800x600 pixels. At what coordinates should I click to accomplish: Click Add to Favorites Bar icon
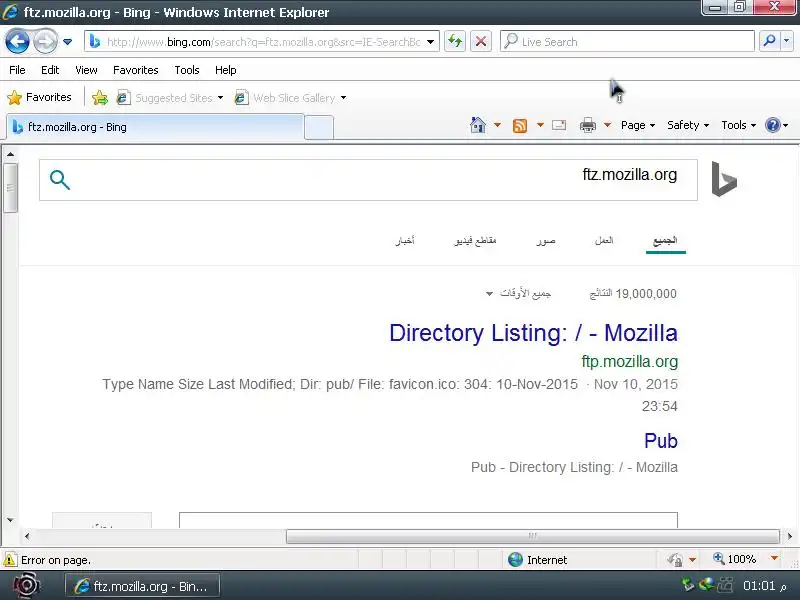pyautogui.click(x=100, y=97)
